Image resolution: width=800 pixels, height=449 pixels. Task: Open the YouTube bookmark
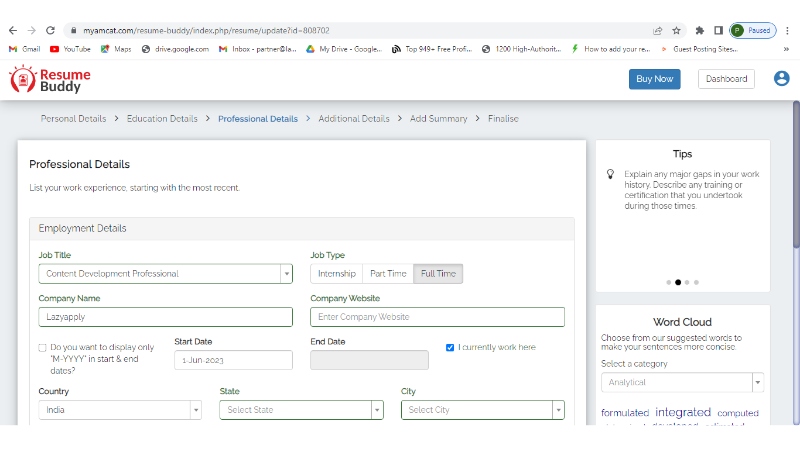pyautogui.click(x=70, y=48)
